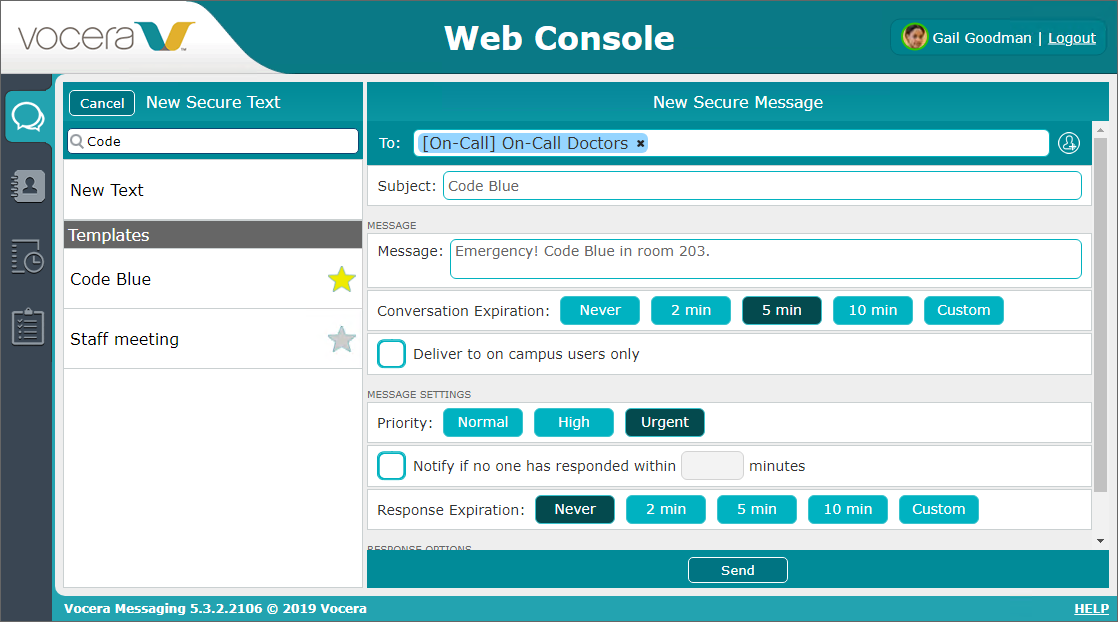Open the clipboard checklist sidebar icon
The height and width of the screenshot is (622, 1118).
pos(28,327)
